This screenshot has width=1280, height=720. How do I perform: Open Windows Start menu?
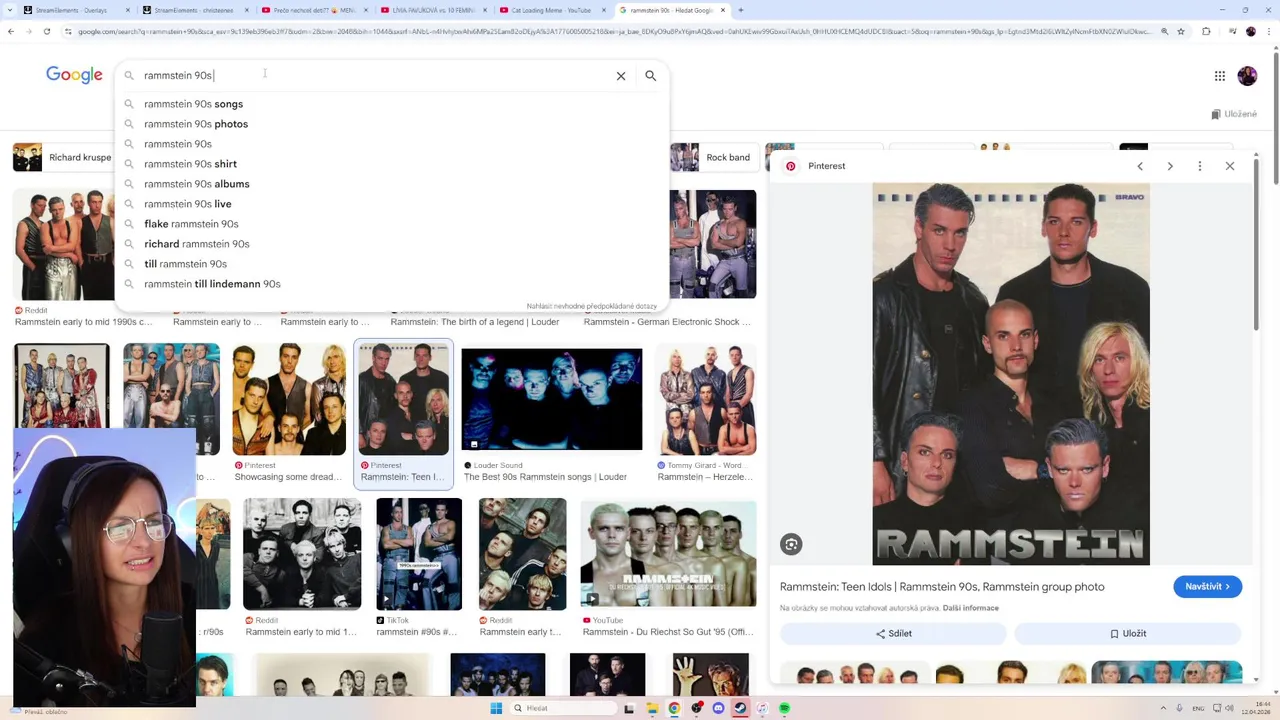[x=496, y=708]
